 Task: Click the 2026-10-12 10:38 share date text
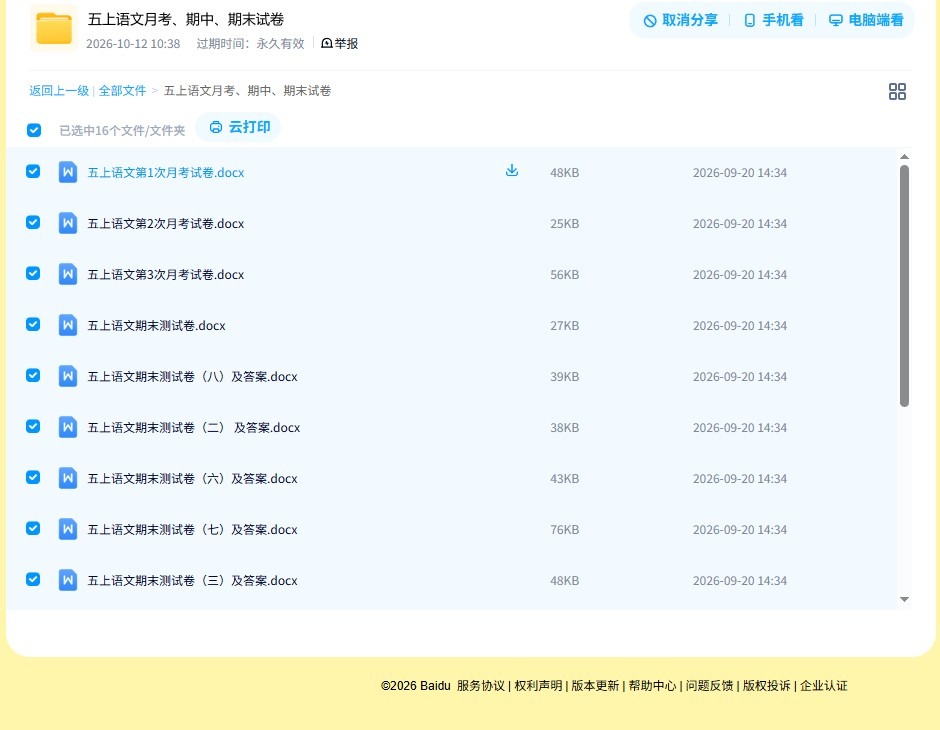(x=133, y=44)
